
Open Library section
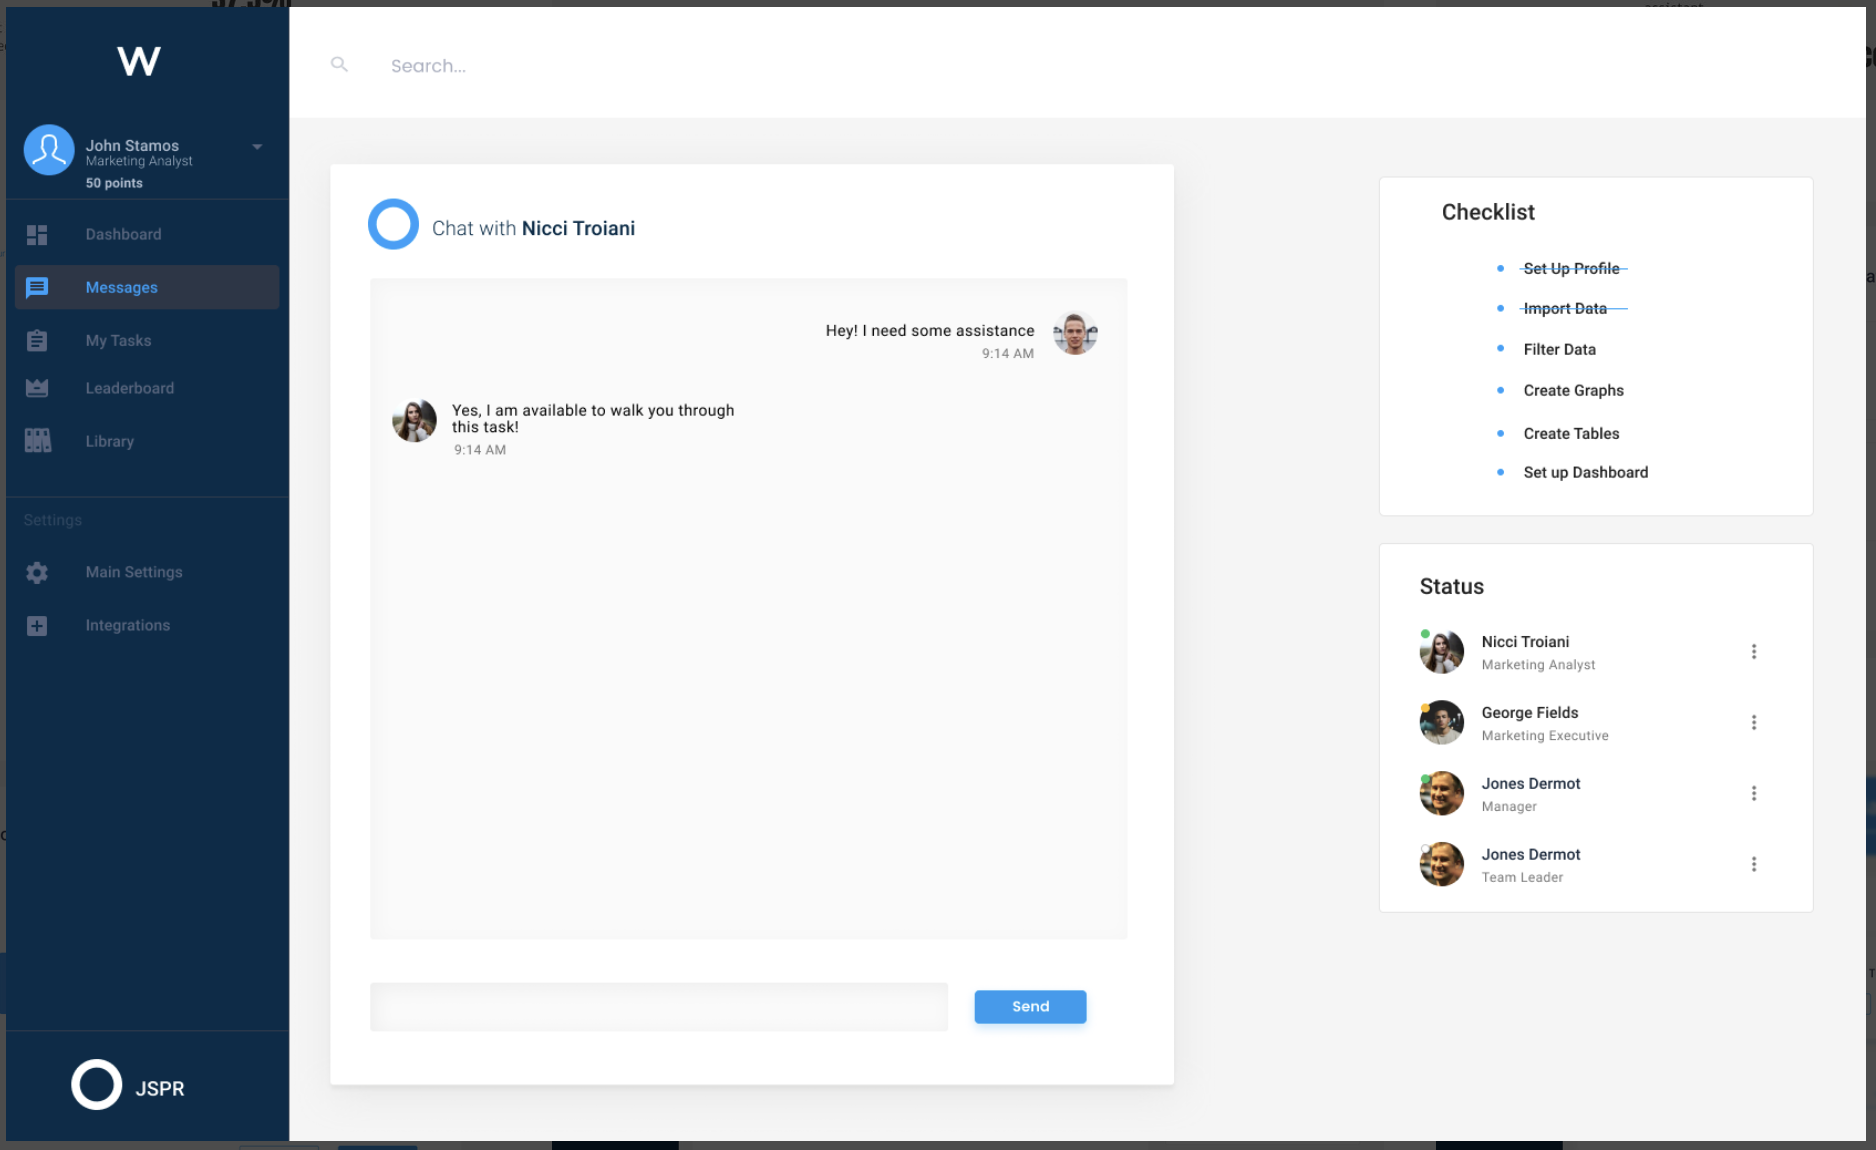pos(109,441)
